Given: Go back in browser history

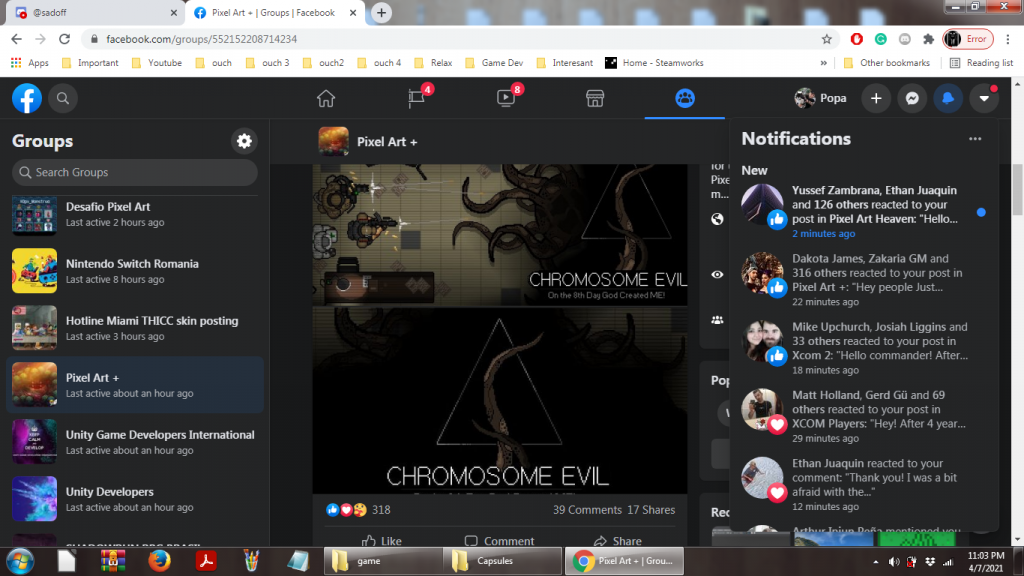Looking at the screenshot, I should tap(17, 39).
